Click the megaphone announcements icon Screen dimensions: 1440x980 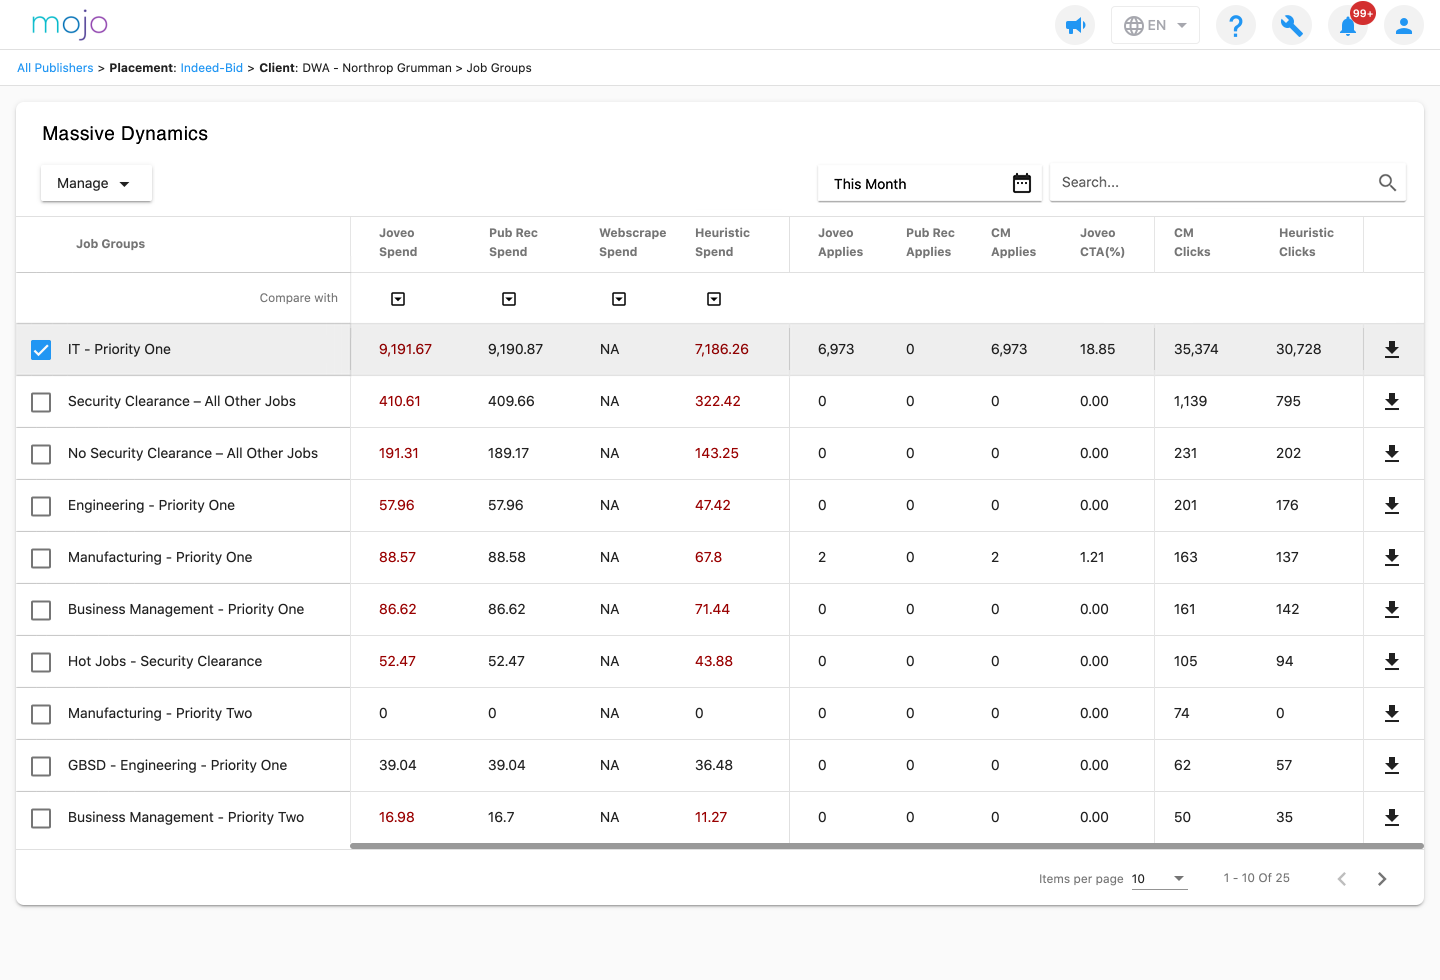[1075, 25]
